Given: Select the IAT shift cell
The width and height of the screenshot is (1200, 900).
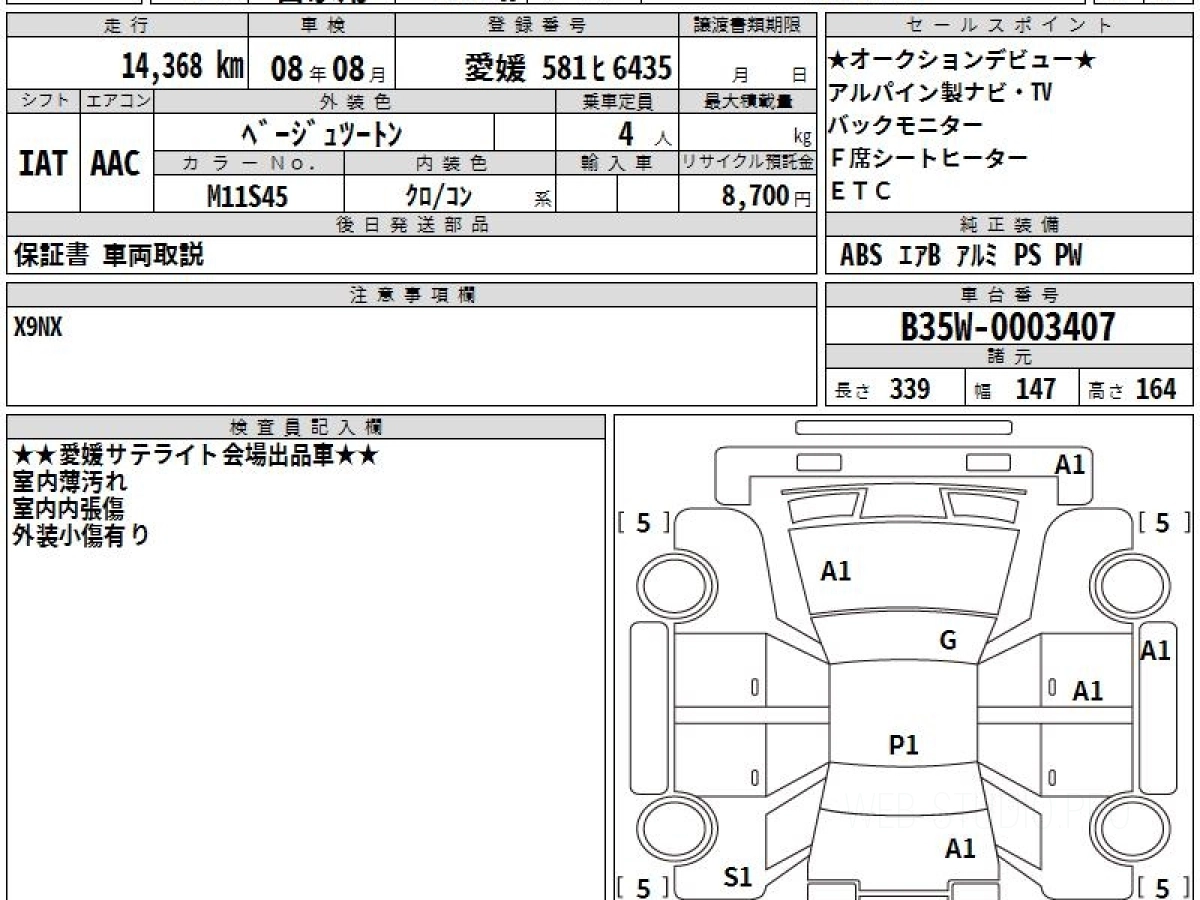Looking at the screenshot, I should click(x=43, y=164).
